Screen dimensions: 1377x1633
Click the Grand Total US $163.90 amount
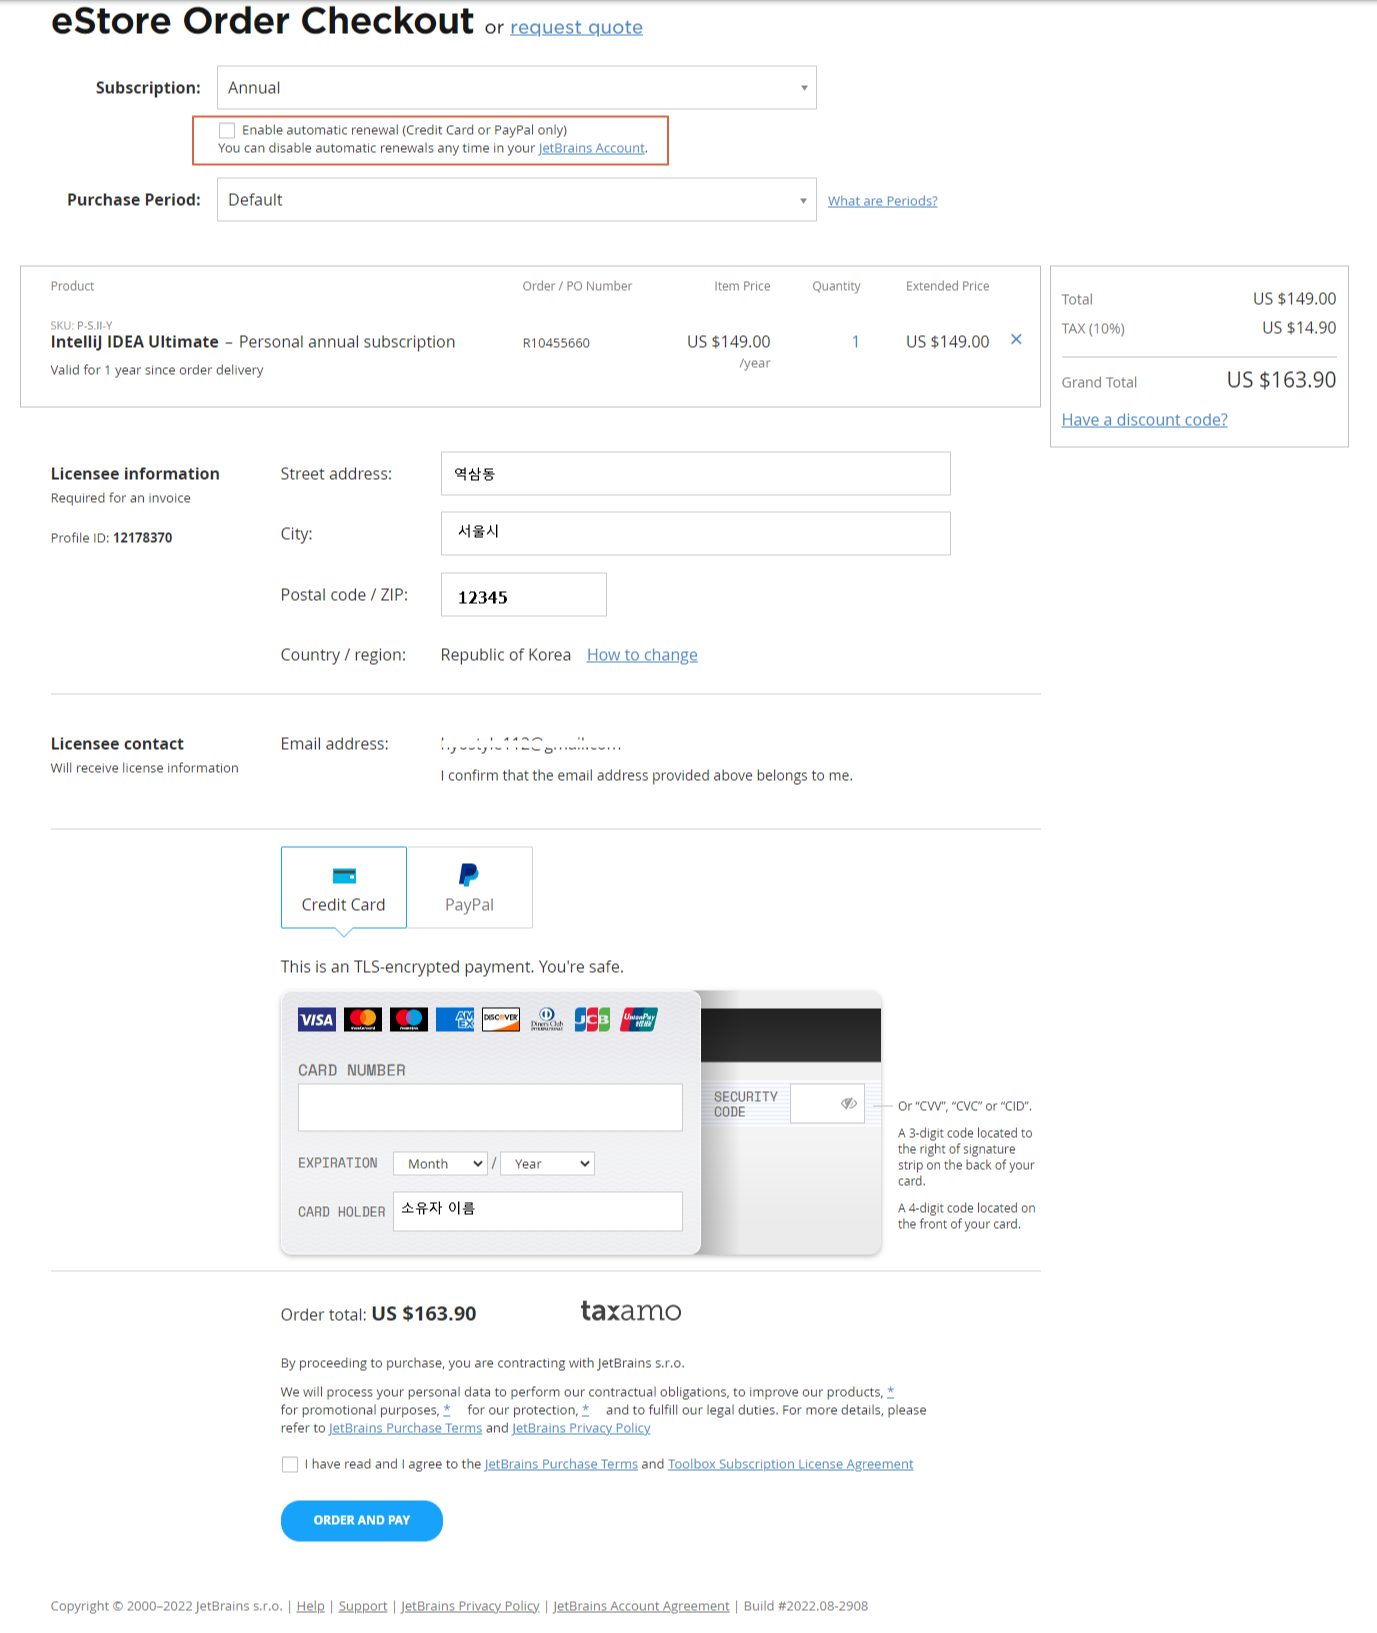tap(1282, 380)
